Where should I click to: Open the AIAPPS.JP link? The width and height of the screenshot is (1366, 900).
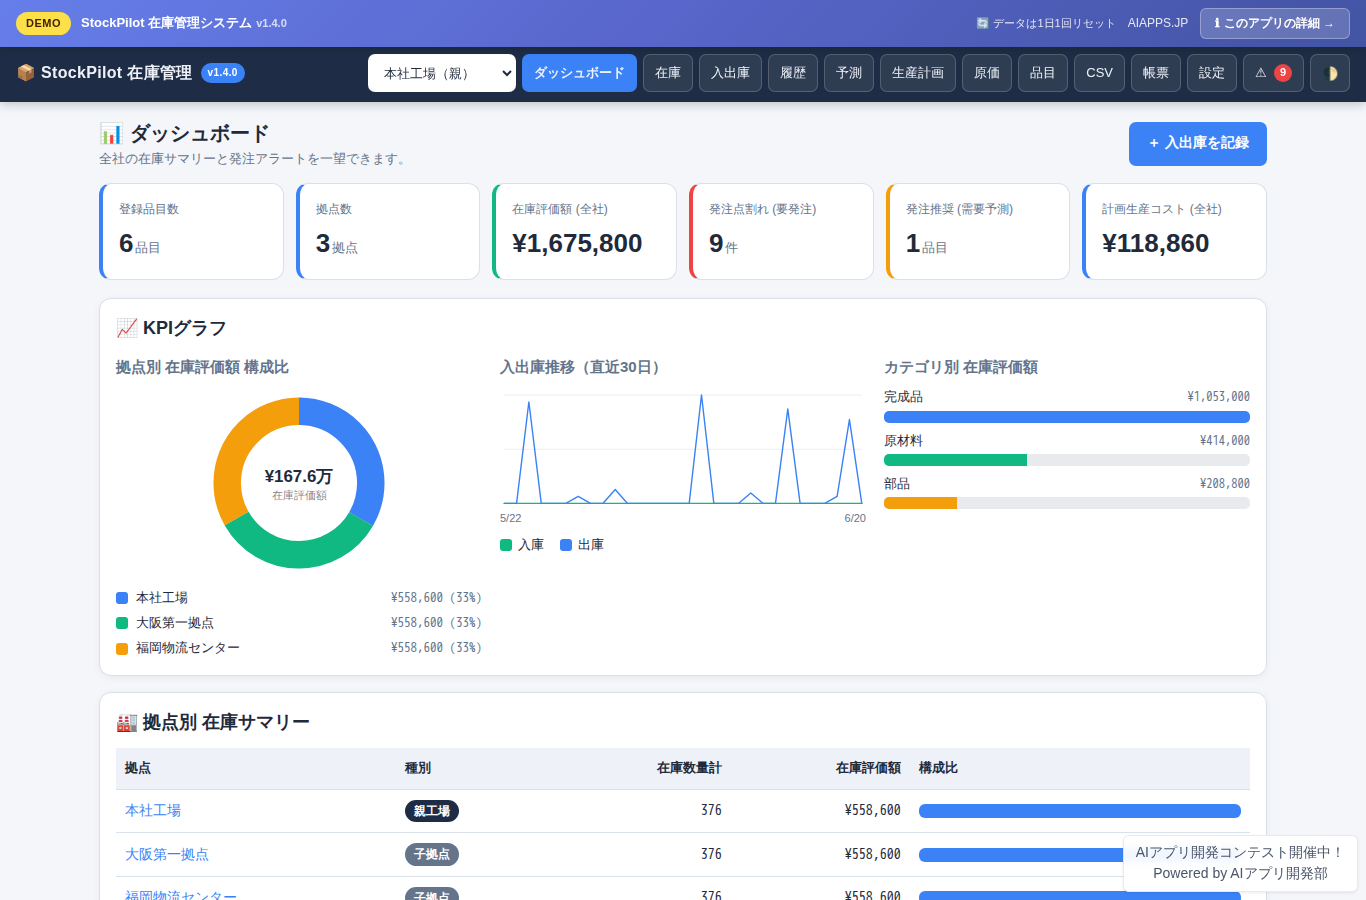(1158, 23)
